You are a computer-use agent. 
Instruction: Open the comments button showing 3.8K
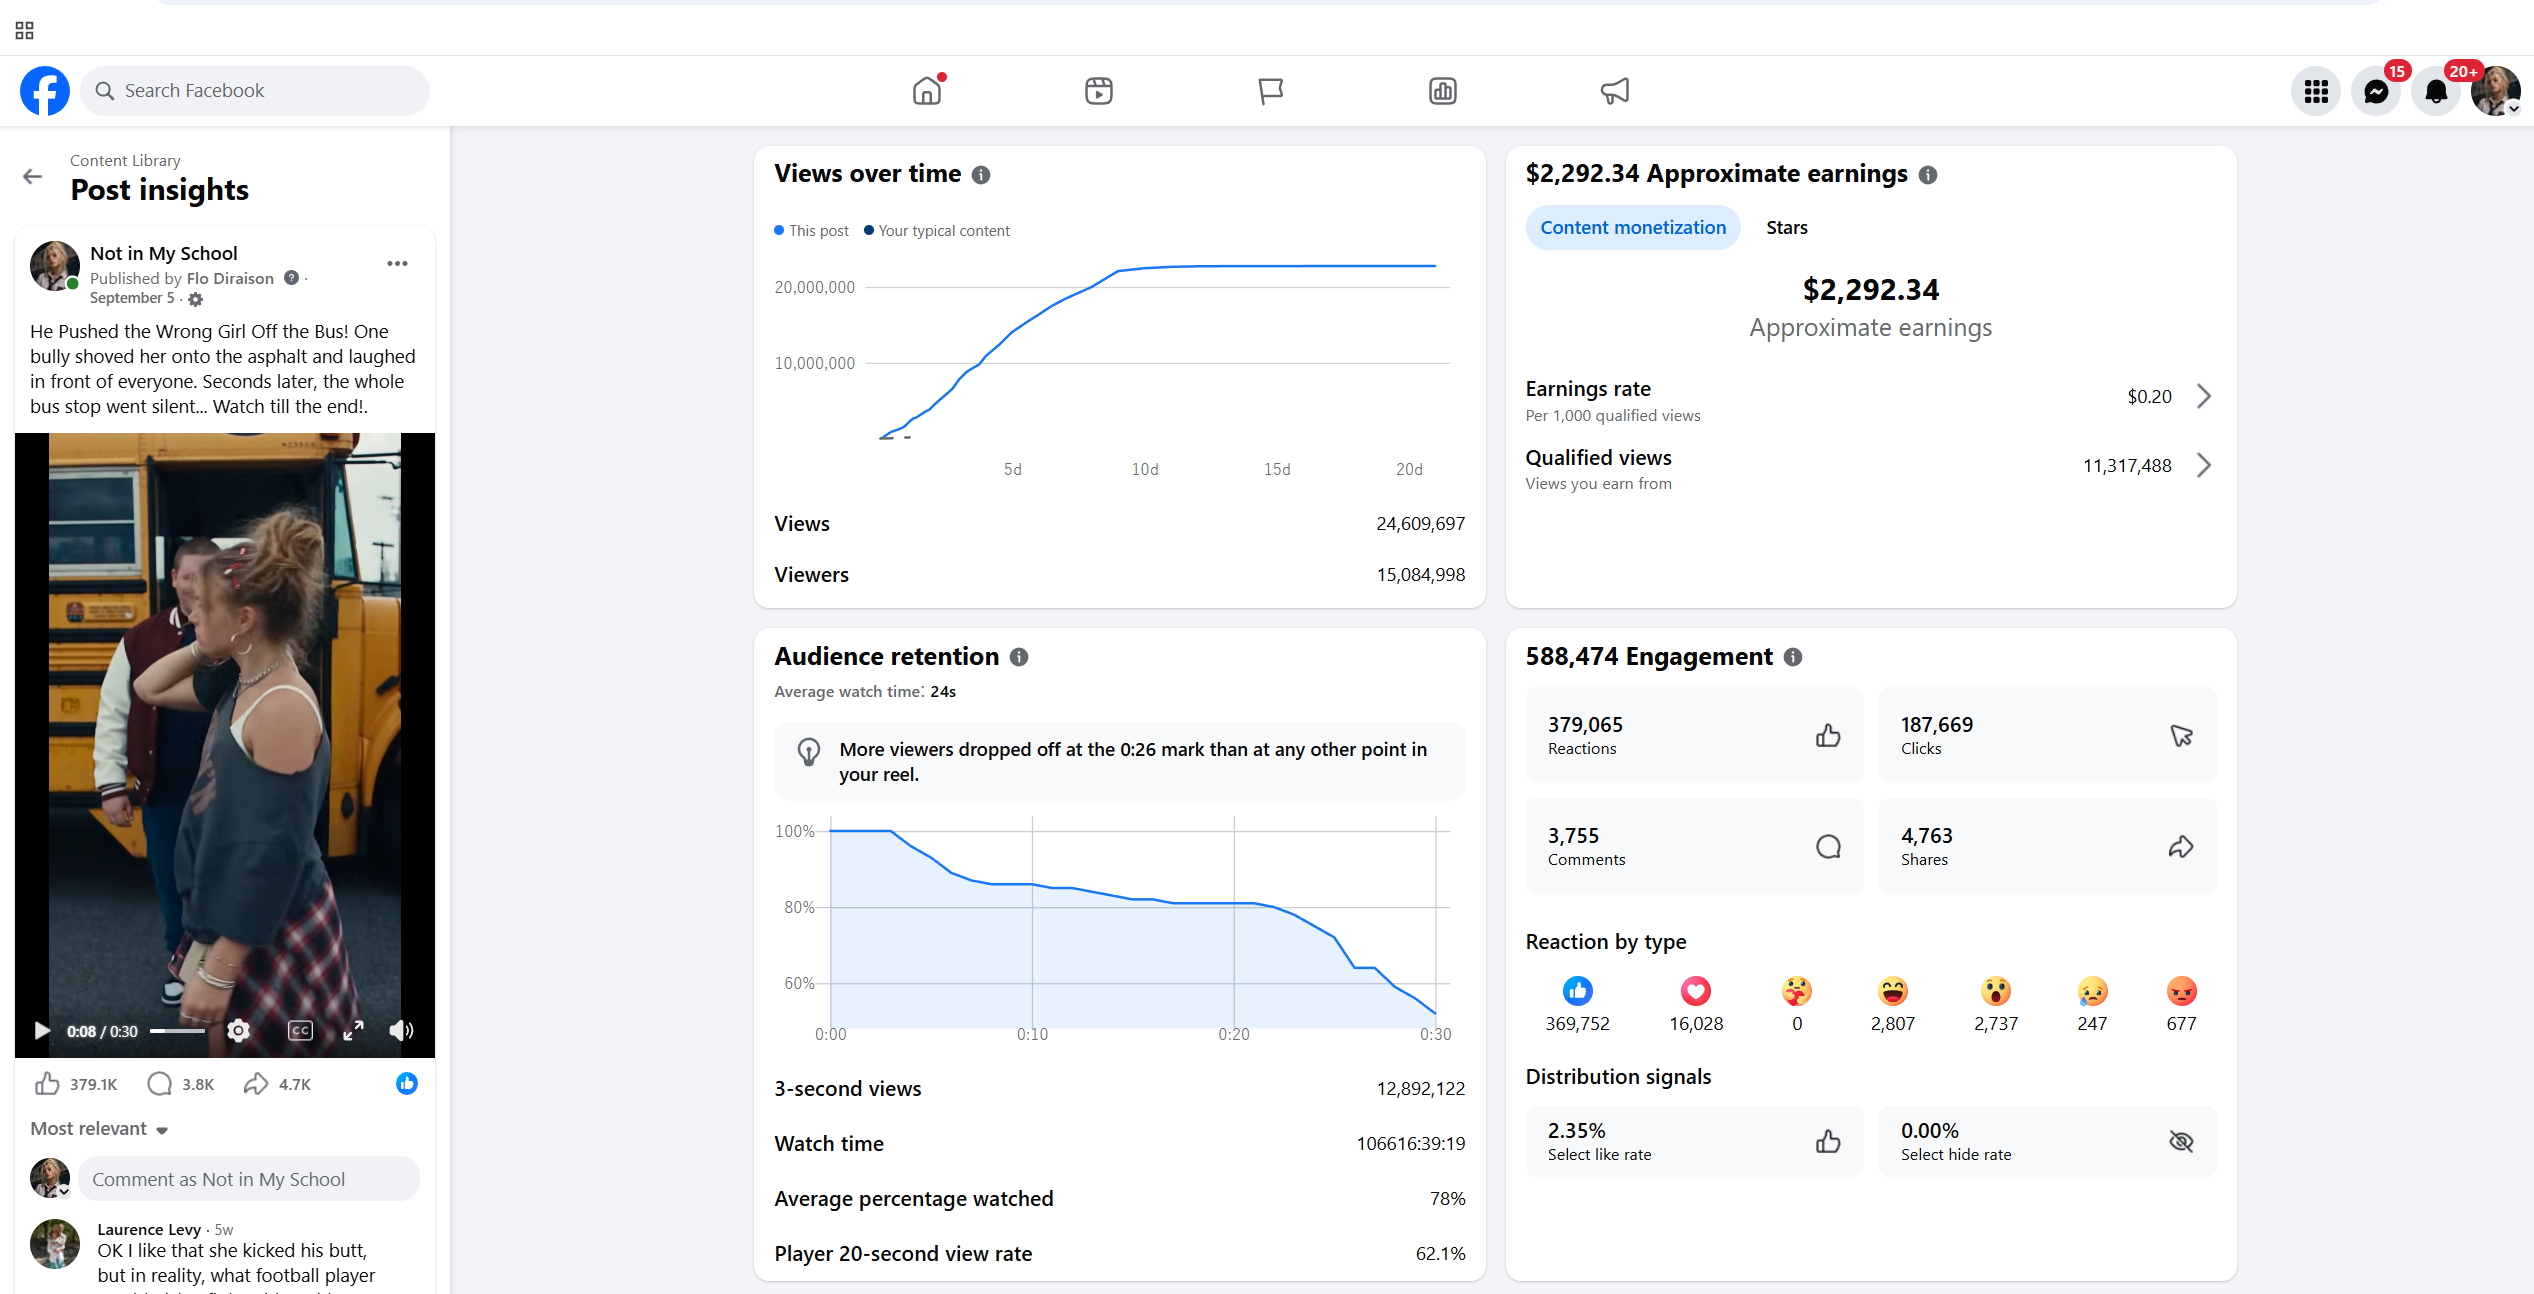[180, 1084]
